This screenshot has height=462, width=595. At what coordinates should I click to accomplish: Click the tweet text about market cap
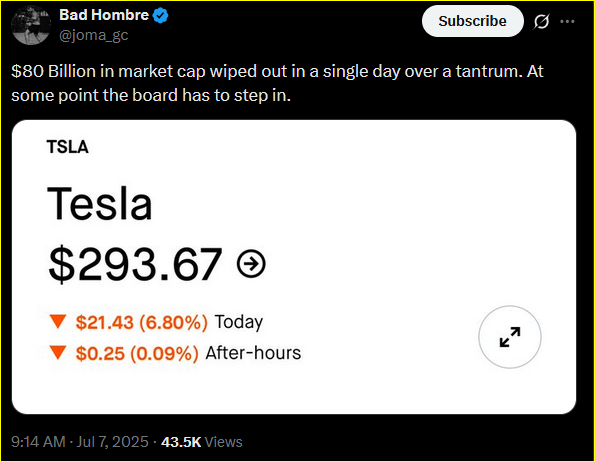(x=277, y=83)
